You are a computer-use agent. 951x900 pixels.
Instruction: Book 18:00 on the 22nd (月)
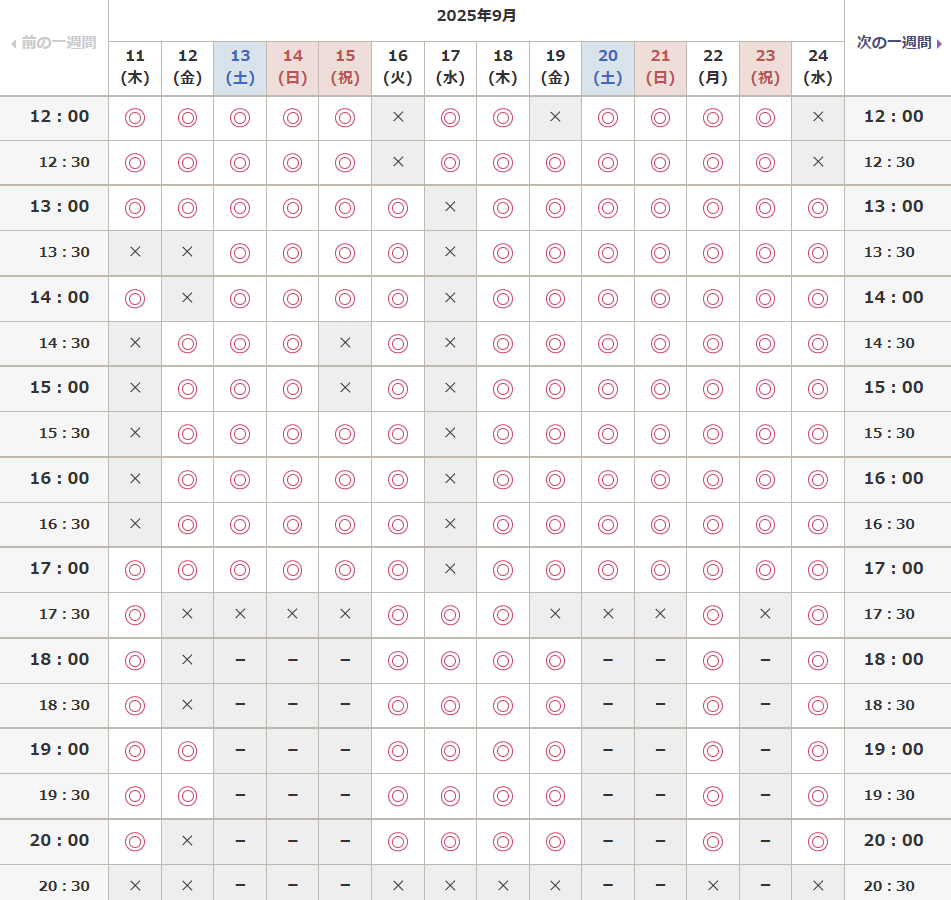[x=713, y=660]
